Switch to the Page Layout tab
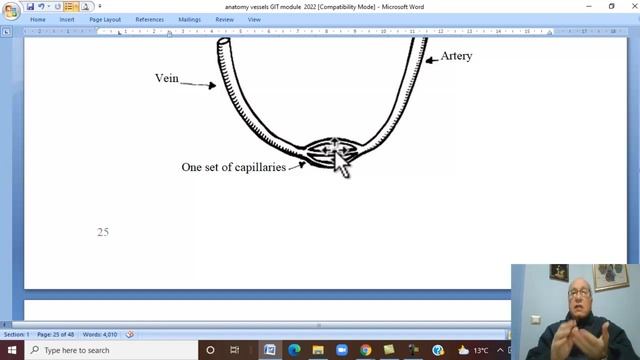Viewport: 640px width, 360px height. click(105, 20)
